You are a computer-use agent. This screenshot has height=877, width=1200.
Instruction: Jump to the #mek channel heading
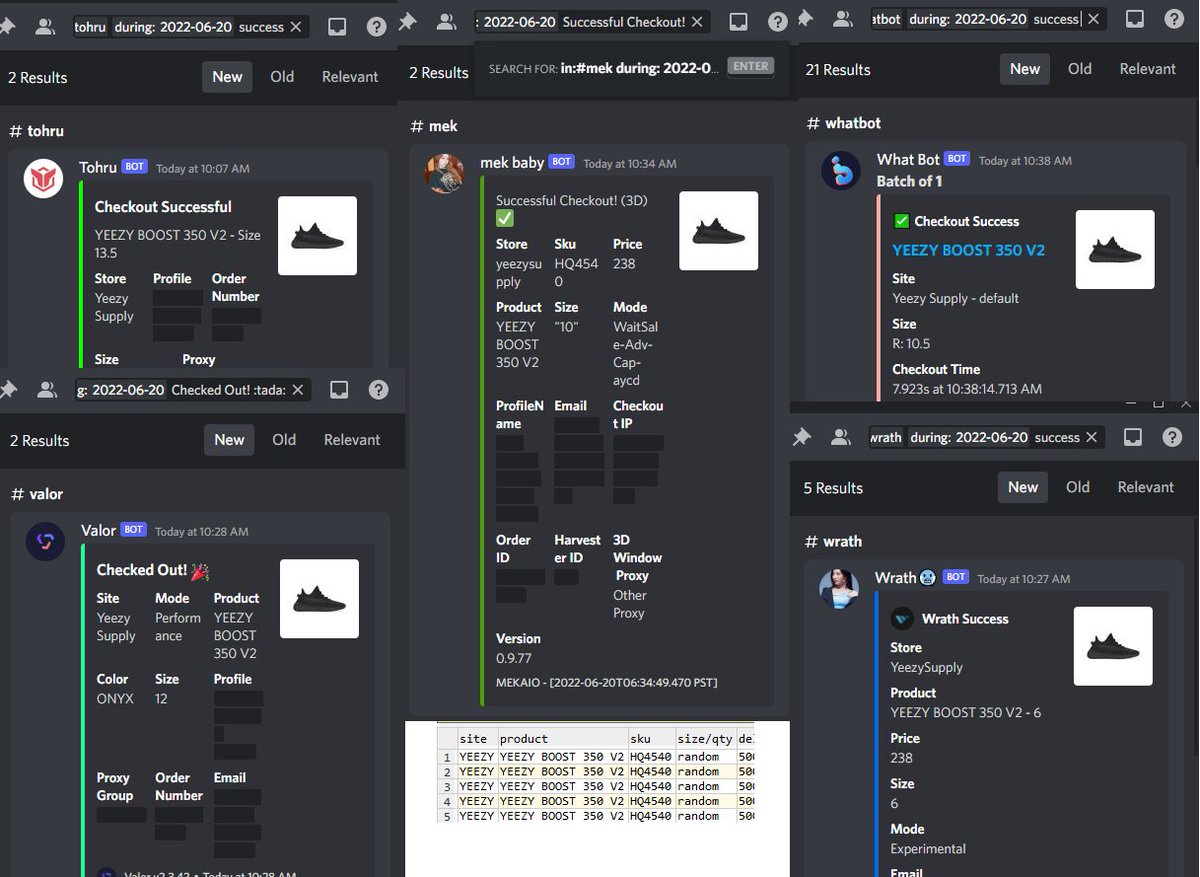434,126
